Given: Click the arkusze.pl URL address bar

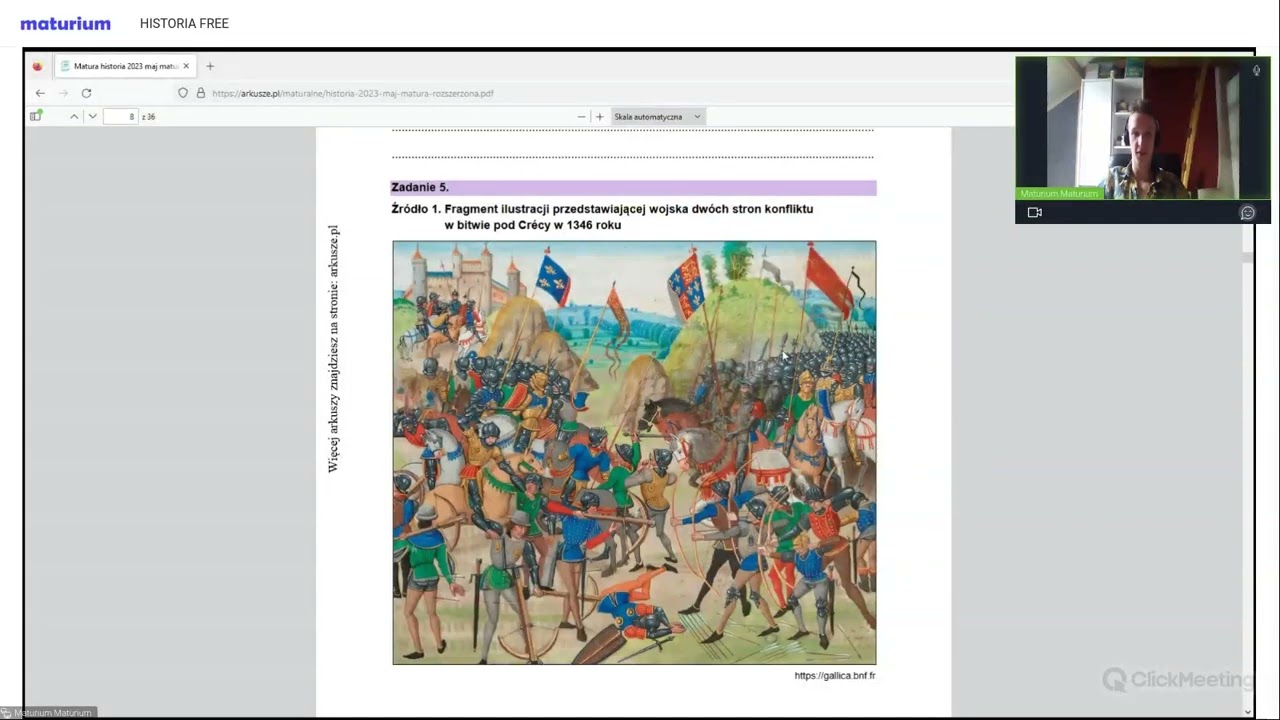Looking at the screenshot, I should point(353,93).
